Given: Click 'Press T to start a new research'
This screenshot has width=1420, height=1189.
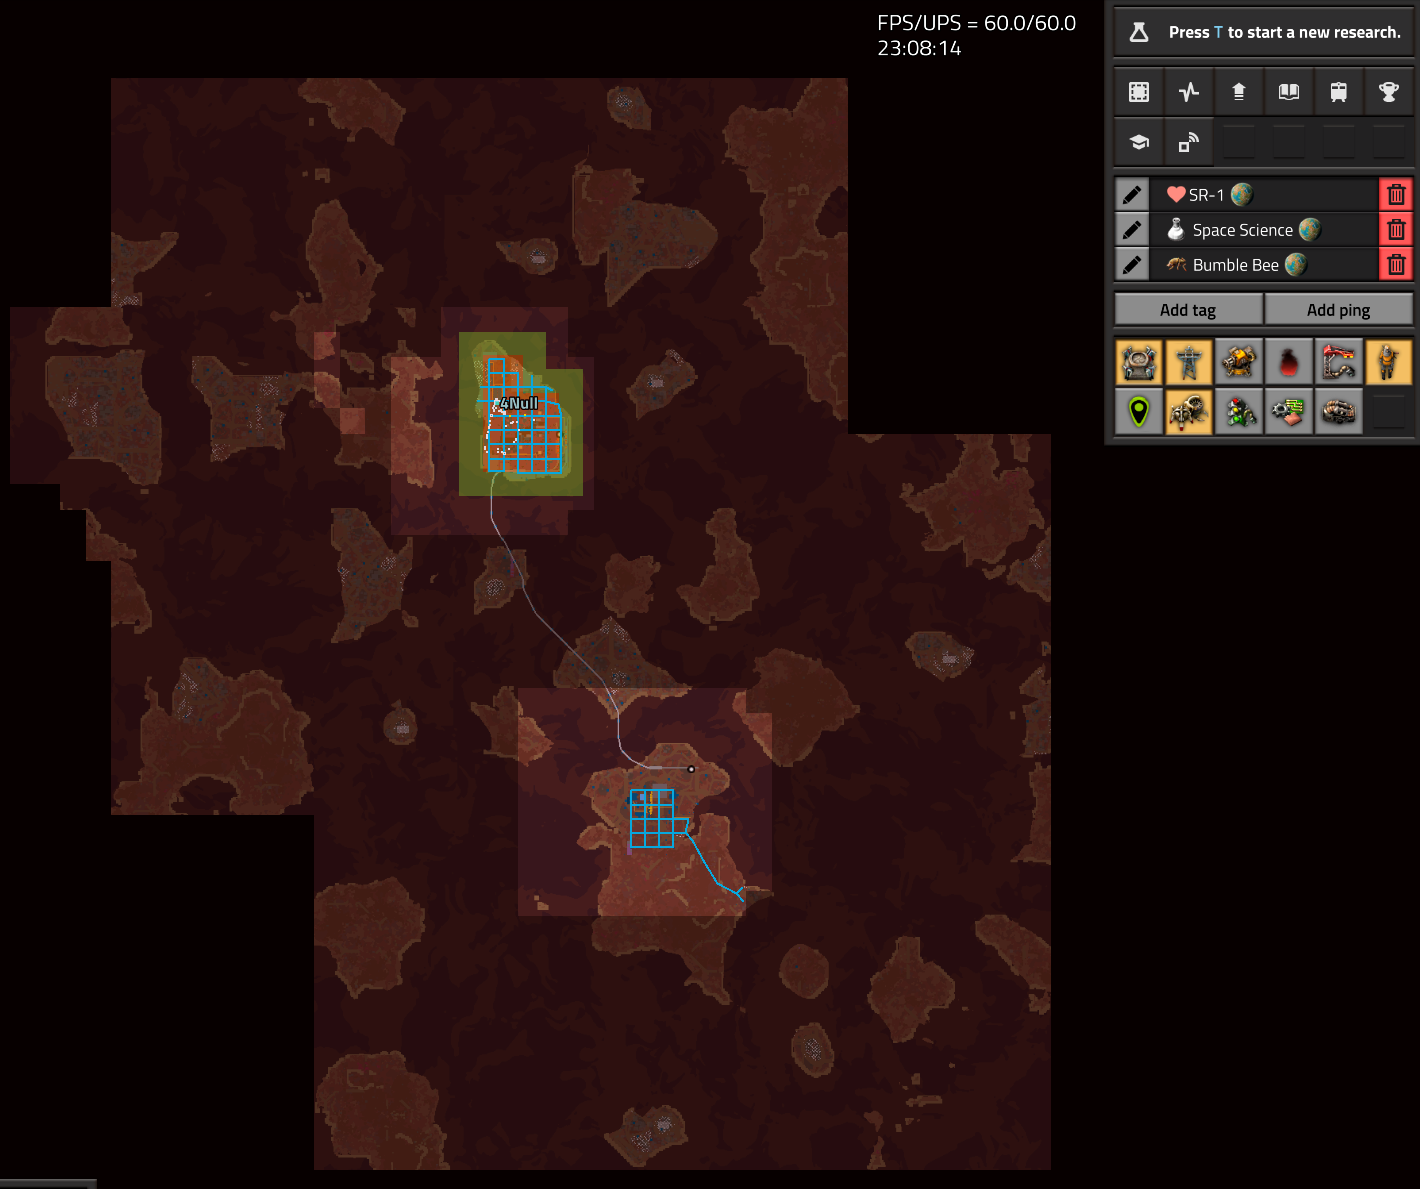Looking at the screenshot, I should point(1284,32).
